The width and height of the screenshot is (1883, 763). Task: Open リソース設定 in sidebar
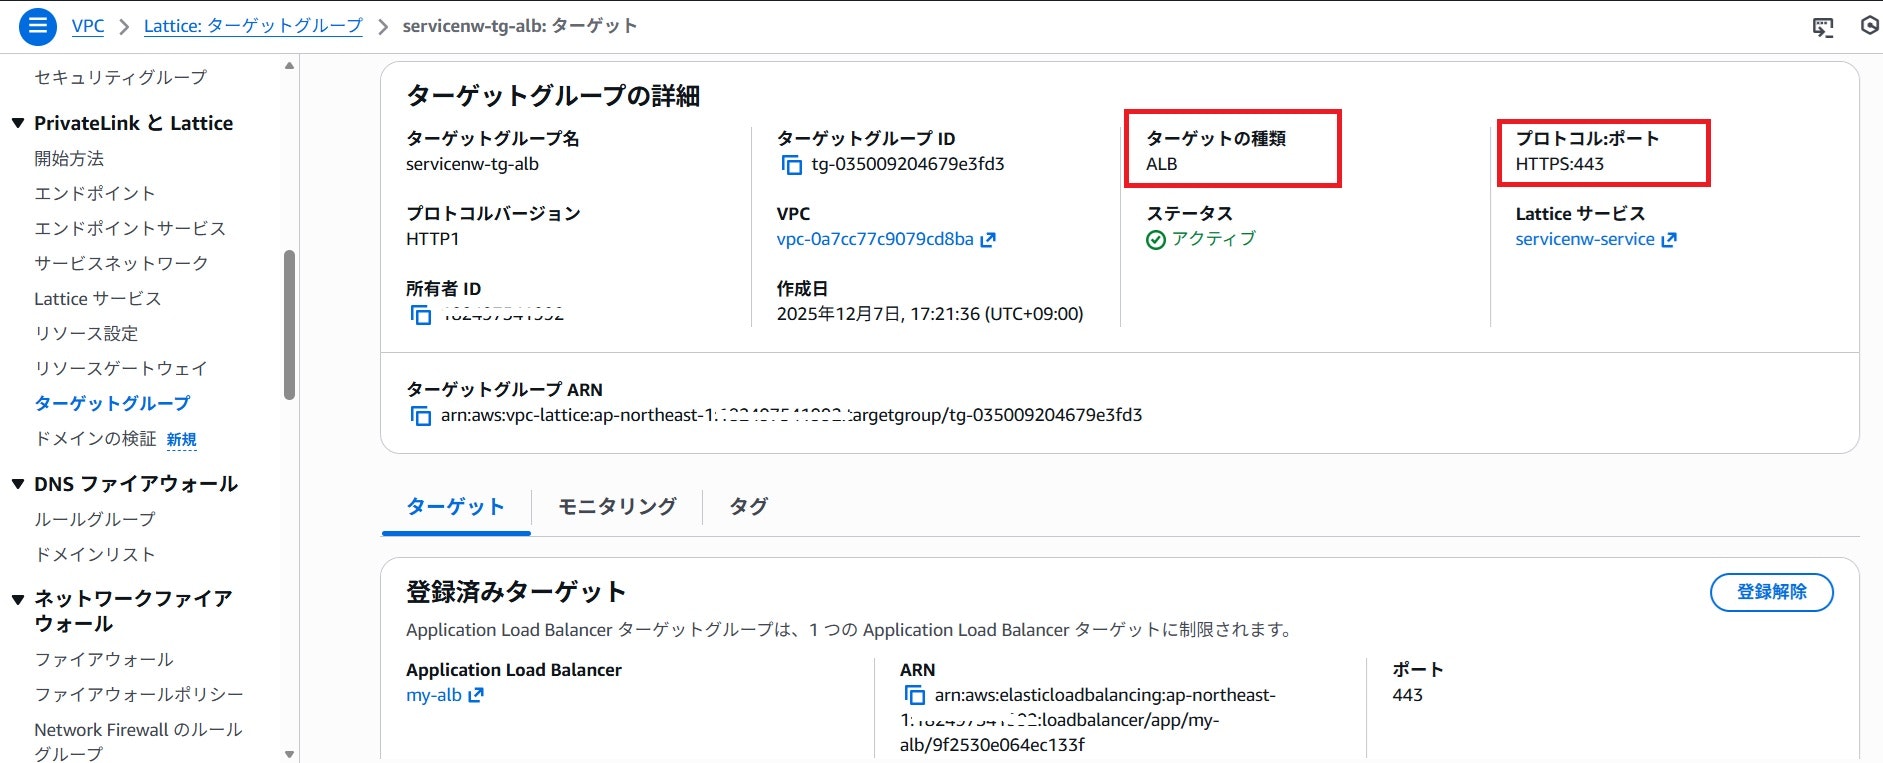[86, 333]
